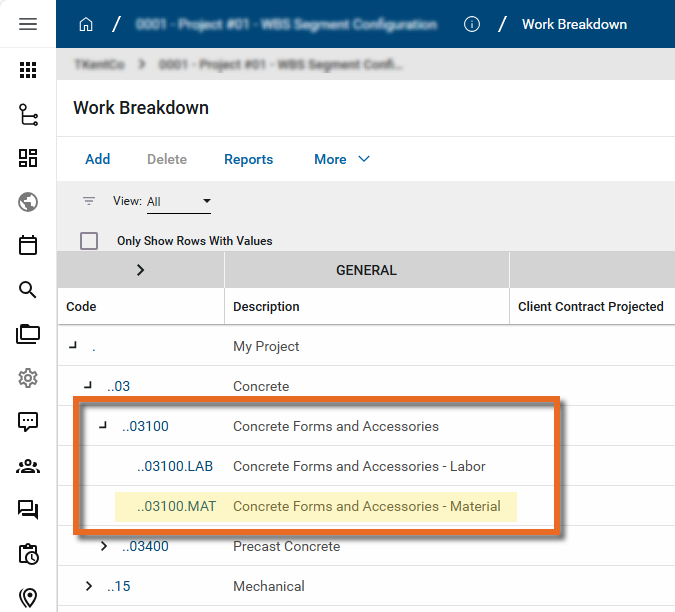The image size is (675, 612).
Task: Click the info circle icon in header
Action: (472, 24)
